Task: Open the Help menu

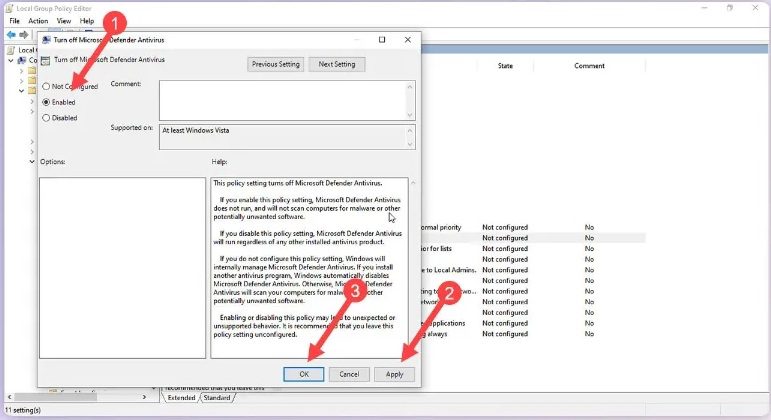Action: point(87,21)
